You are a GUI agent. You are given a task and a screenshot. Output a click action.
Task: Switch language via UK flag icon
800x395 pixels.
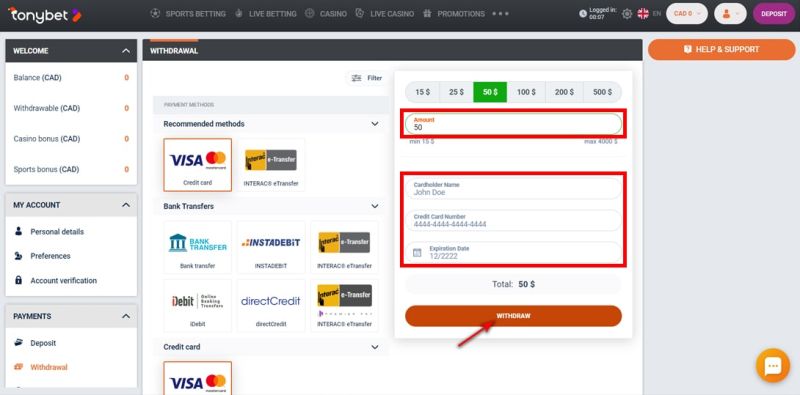(x=643, y=14)
